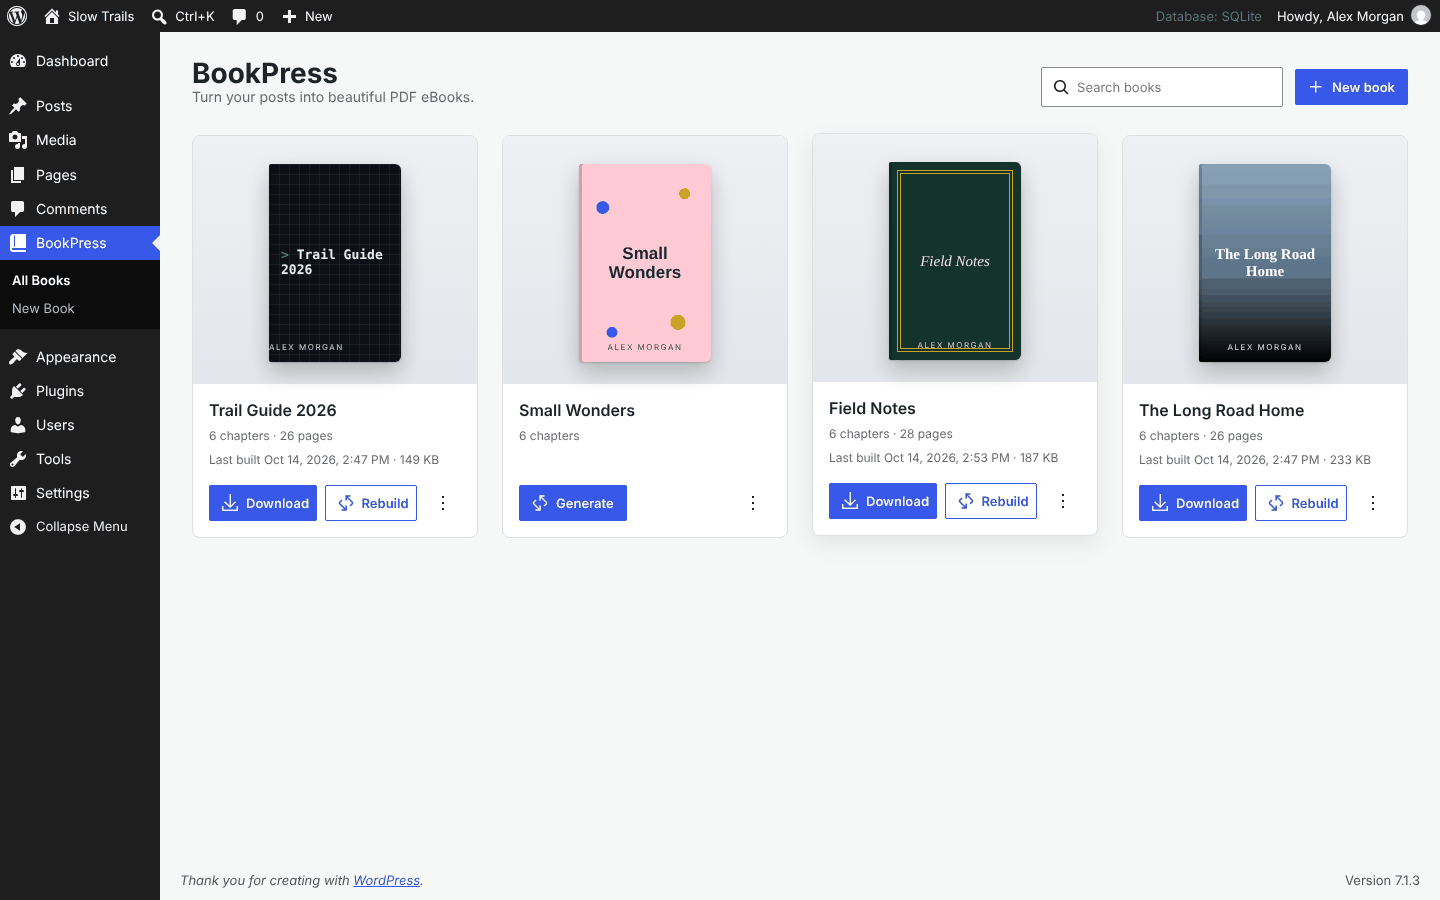Open the Small Wonders cover

[x=645, y=263]
